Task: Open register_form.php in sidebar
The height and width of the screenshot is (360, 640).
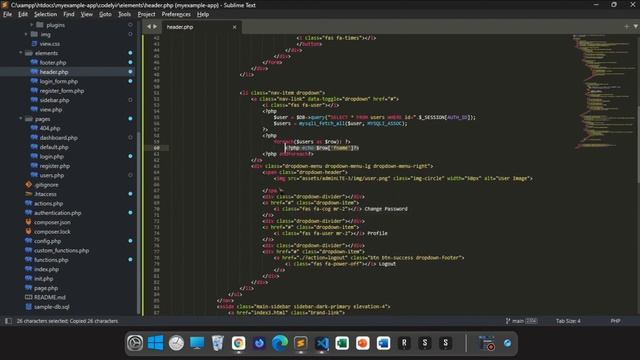Action: pos(62,91)
